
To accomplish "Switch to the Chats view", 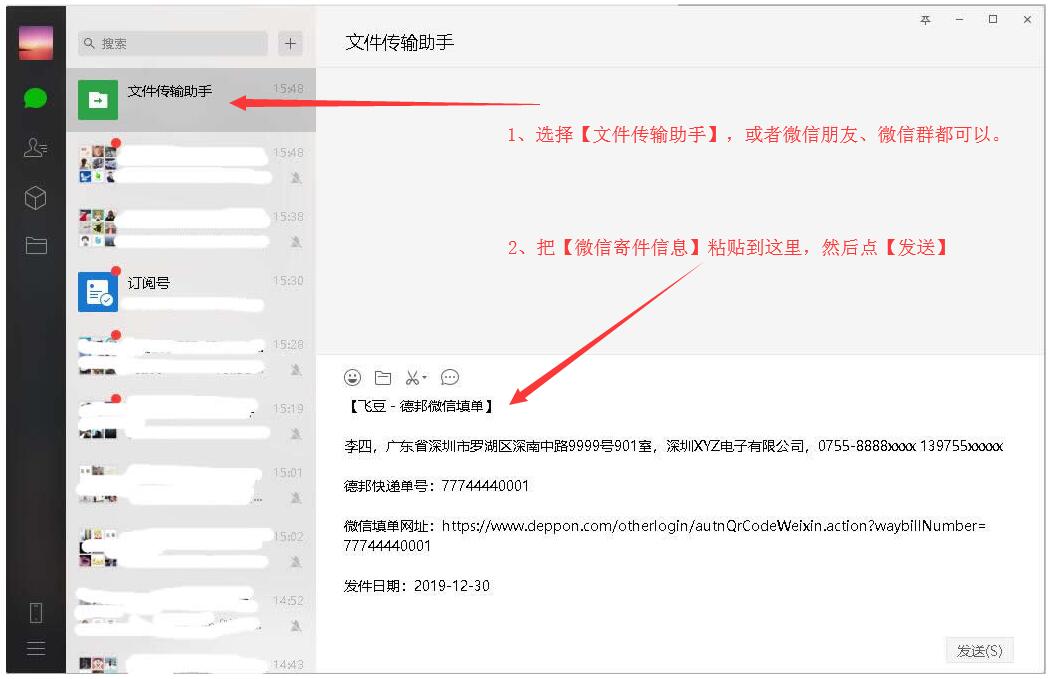I will [x=36, y=98].
